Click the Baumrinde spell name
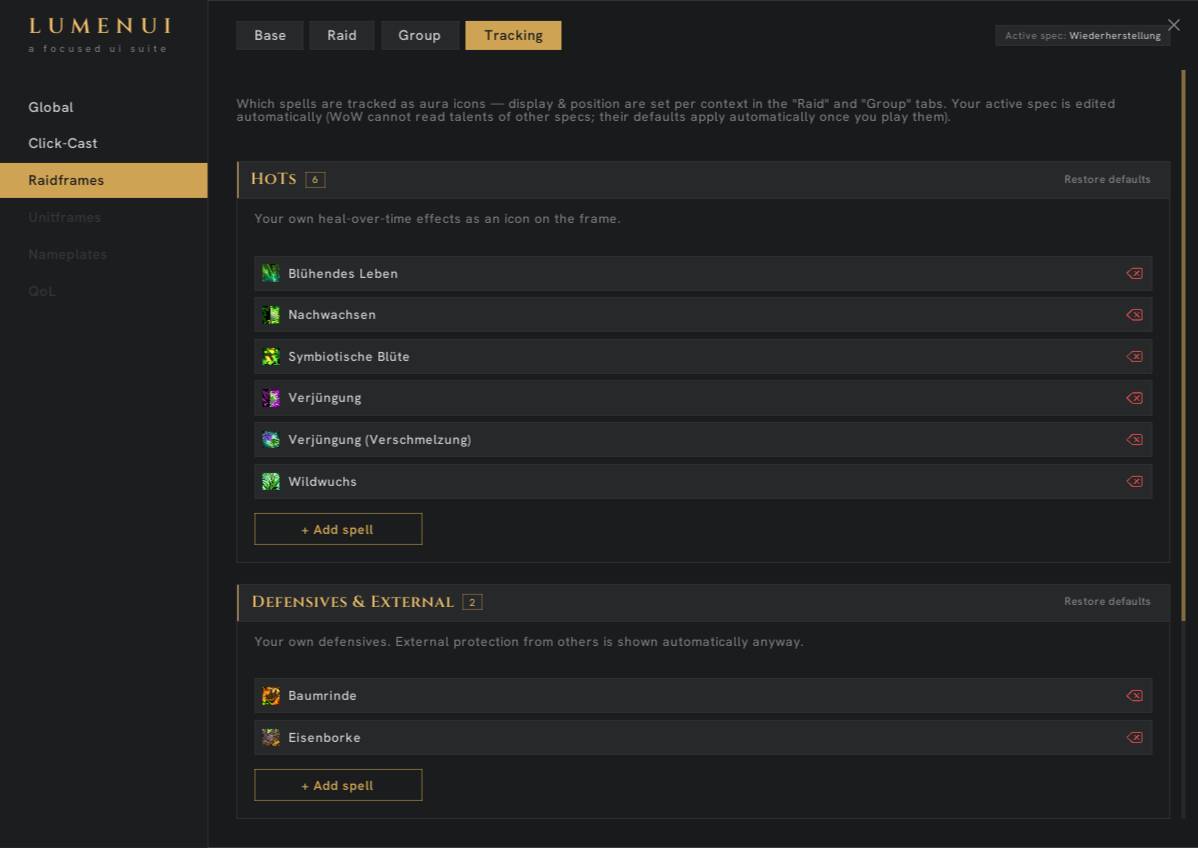 click(x=322, y=696)
